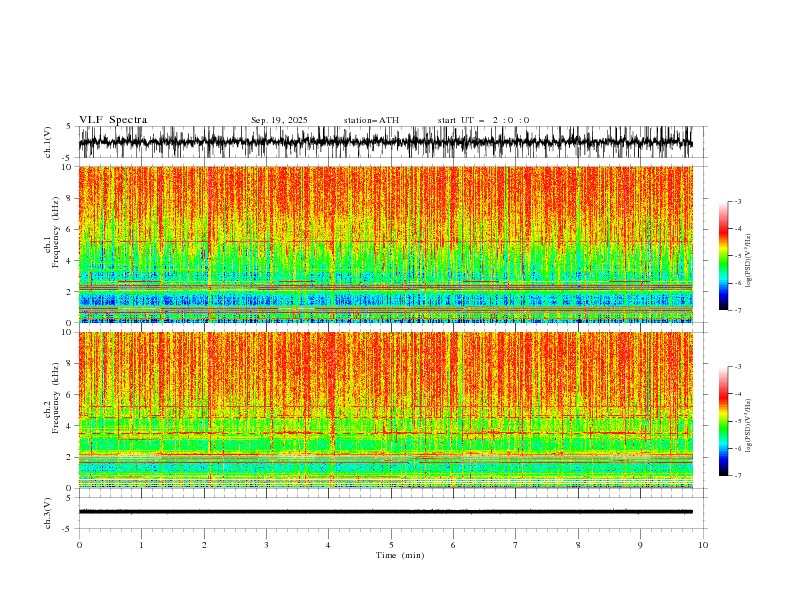Click the "-3" tick on ch.1 color bar
The image size is (792, 612).
point(737,201)
